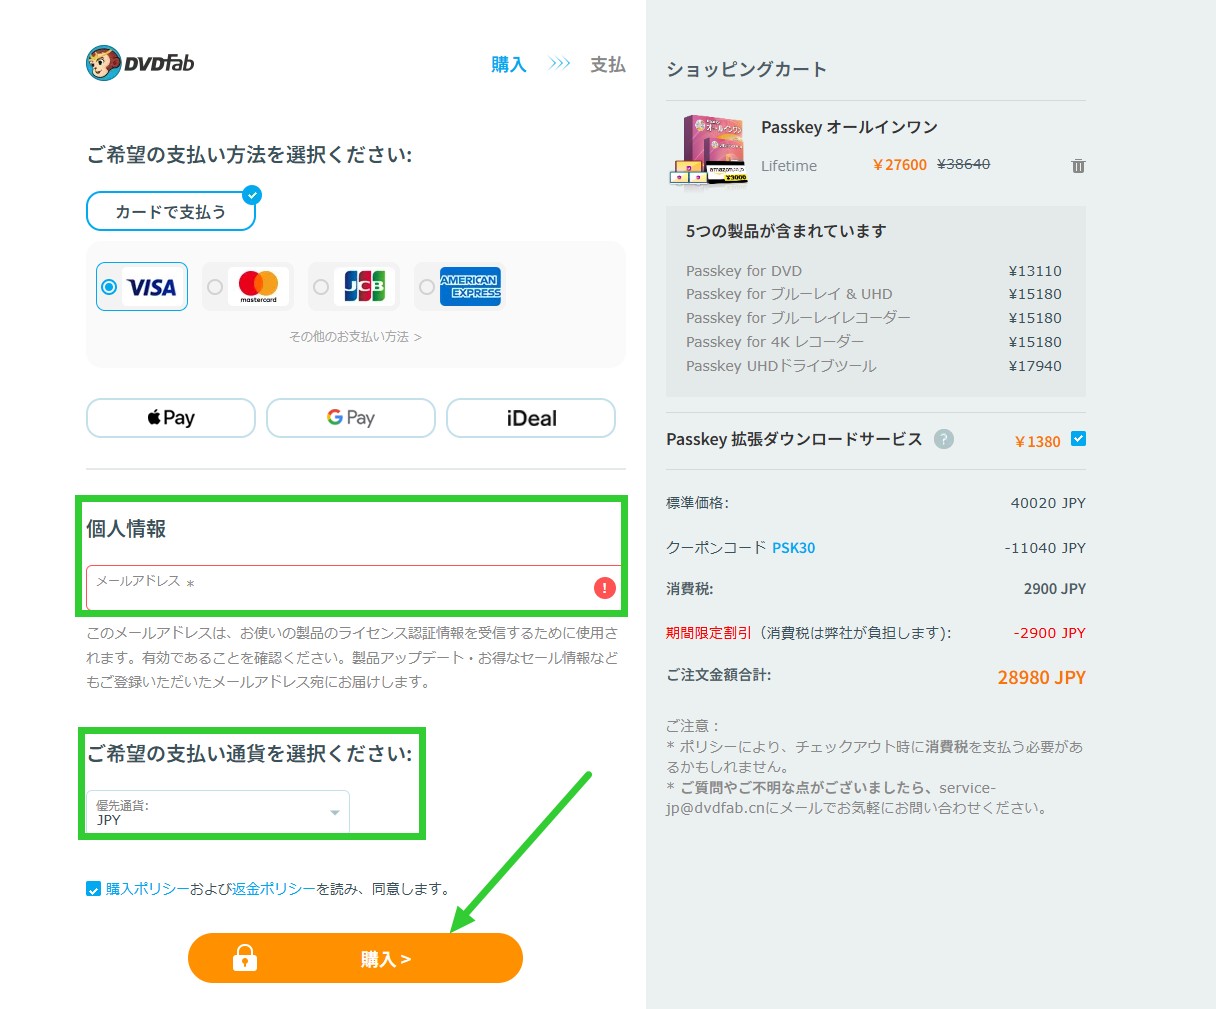Remove Passkey item via trash icon

point(1078,166)
